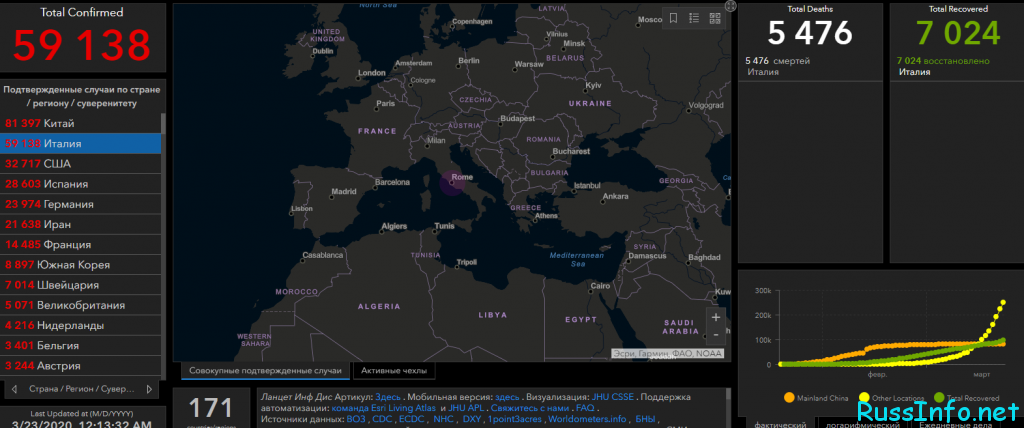Screen dimensions: 1024x428
Task: Select Нидерланды in the country list
Action: (81, 325)
